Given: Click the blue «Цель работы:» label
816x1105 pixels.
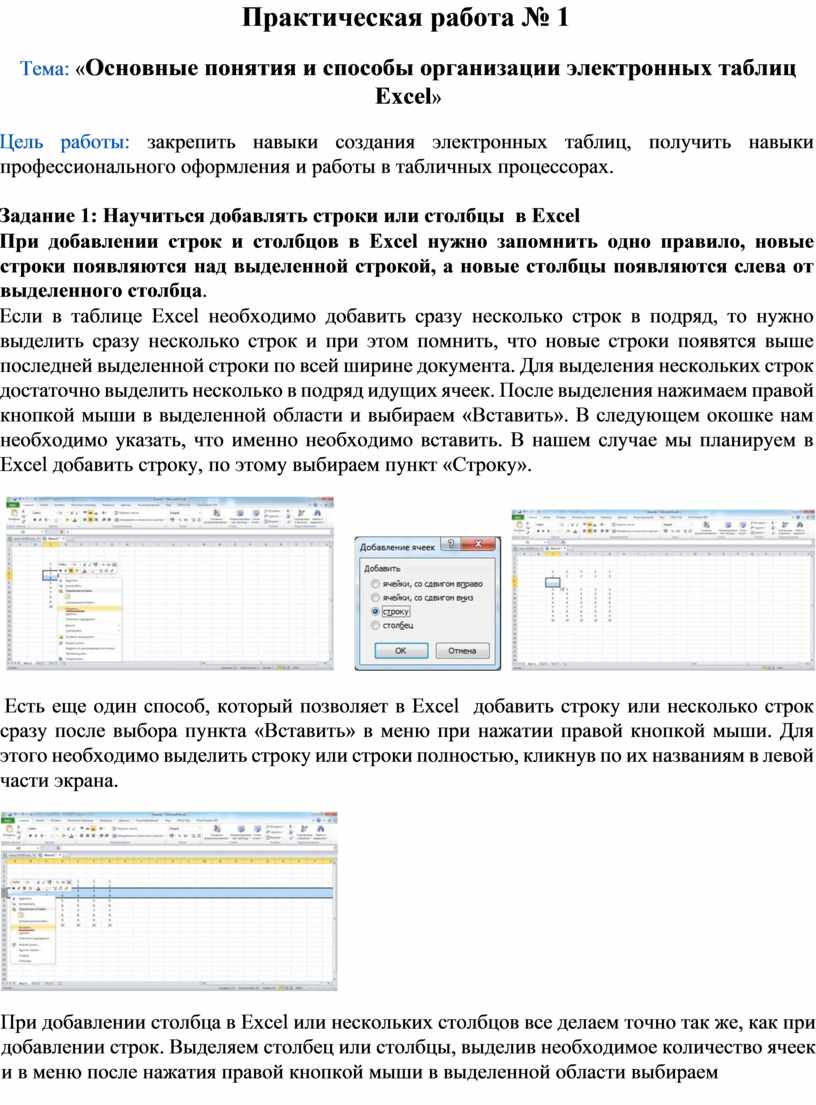Looking at the screenshot, I should pos(65,142).
